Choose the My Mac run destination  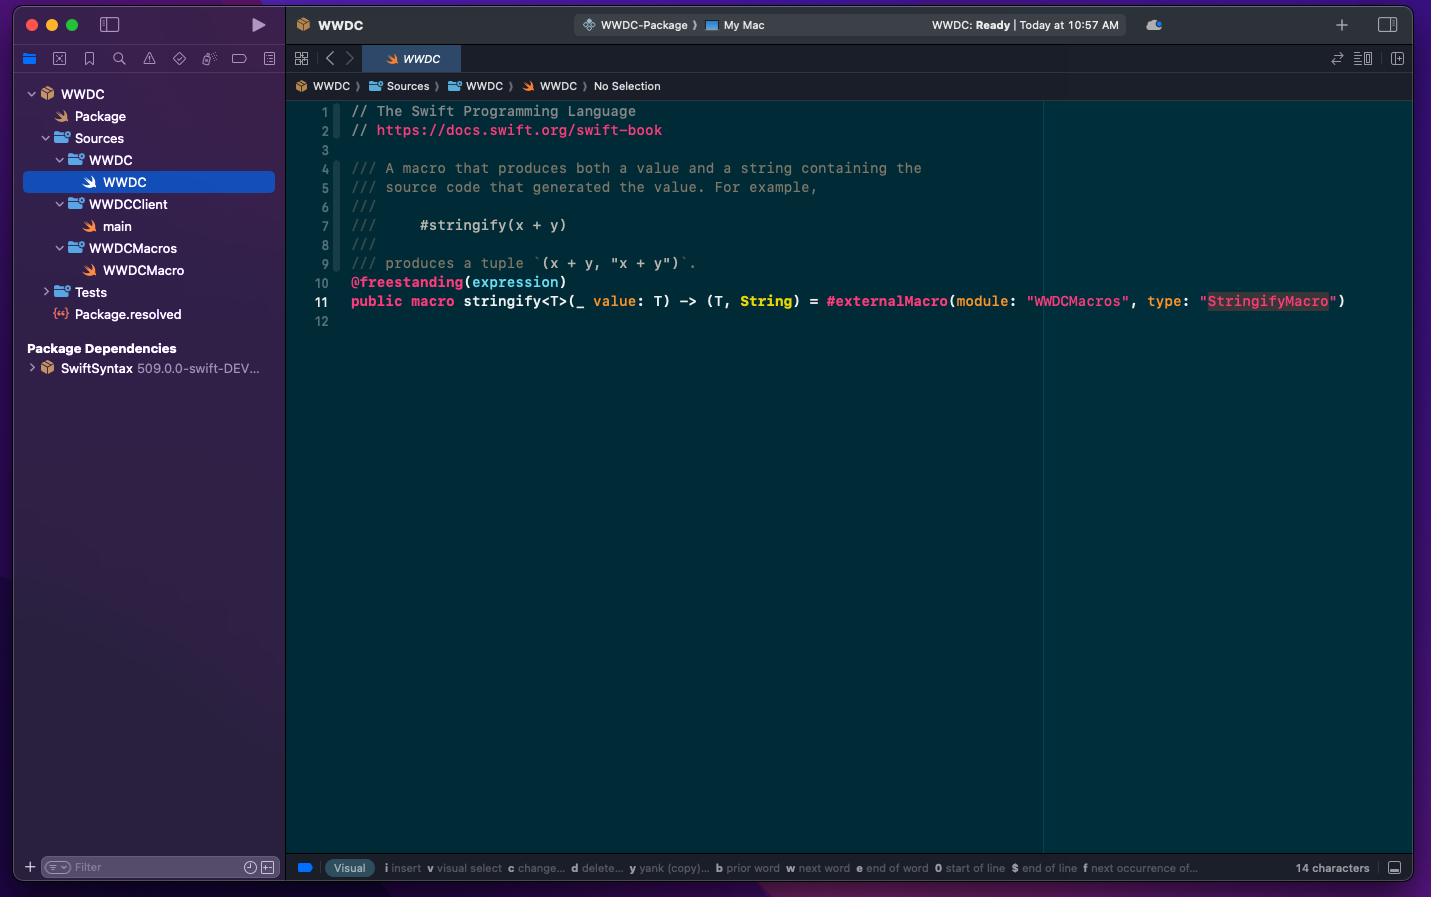click(x=735, y=25)
